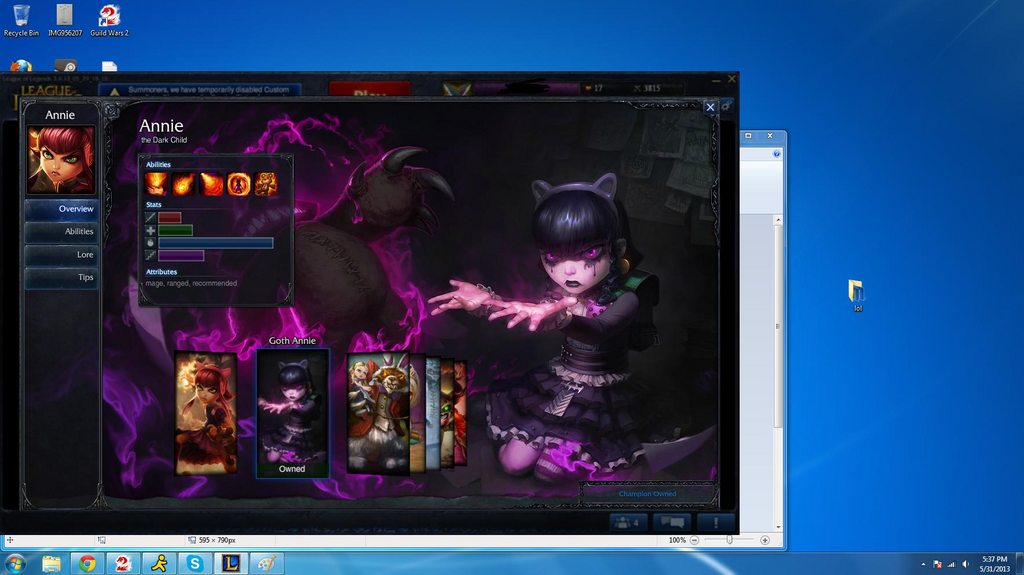1024x575 pixels.
Task: Select the Firefox desktop icon
Action: [x=21, y=67]
